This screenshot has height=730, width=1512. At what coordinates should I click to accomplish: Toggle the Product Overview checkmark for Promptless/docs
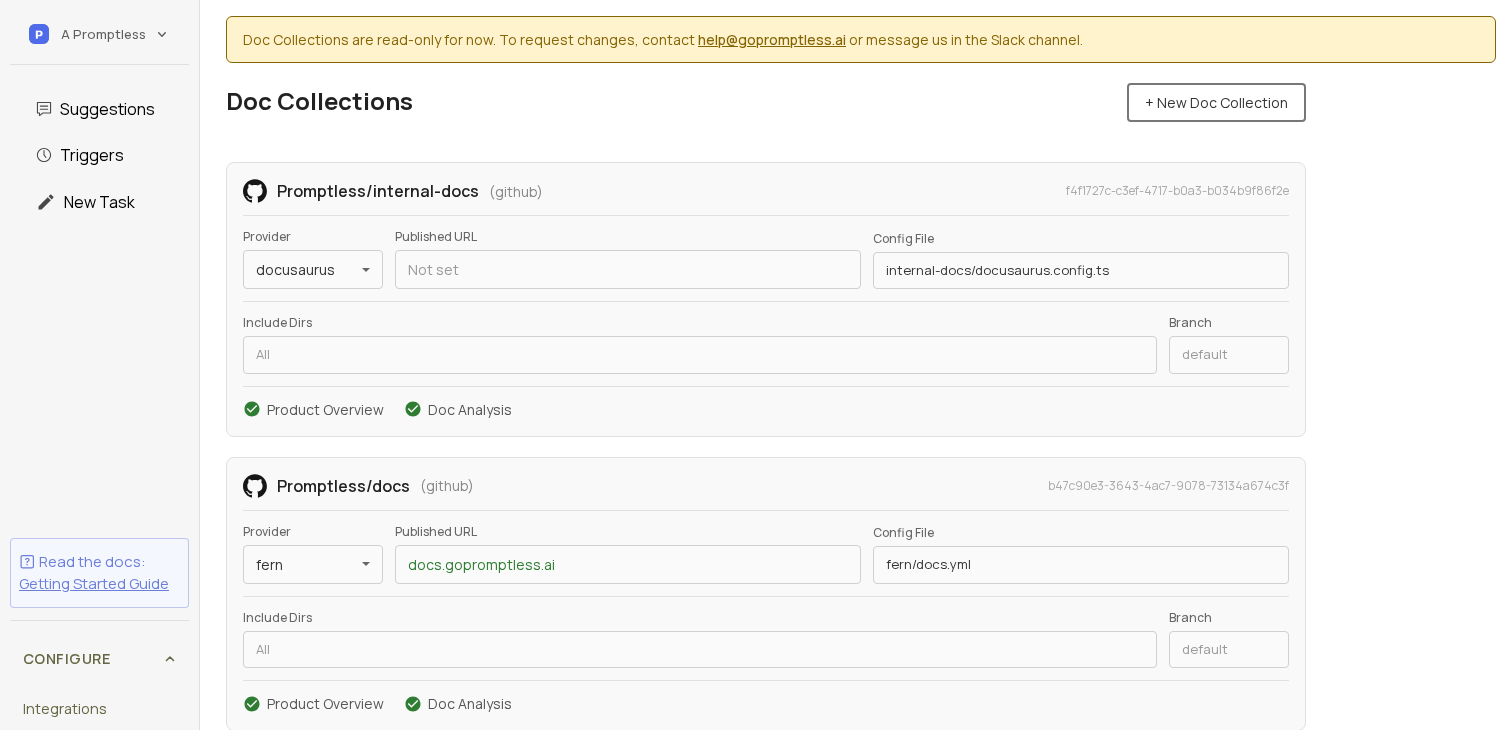click(x=252, y=704)
